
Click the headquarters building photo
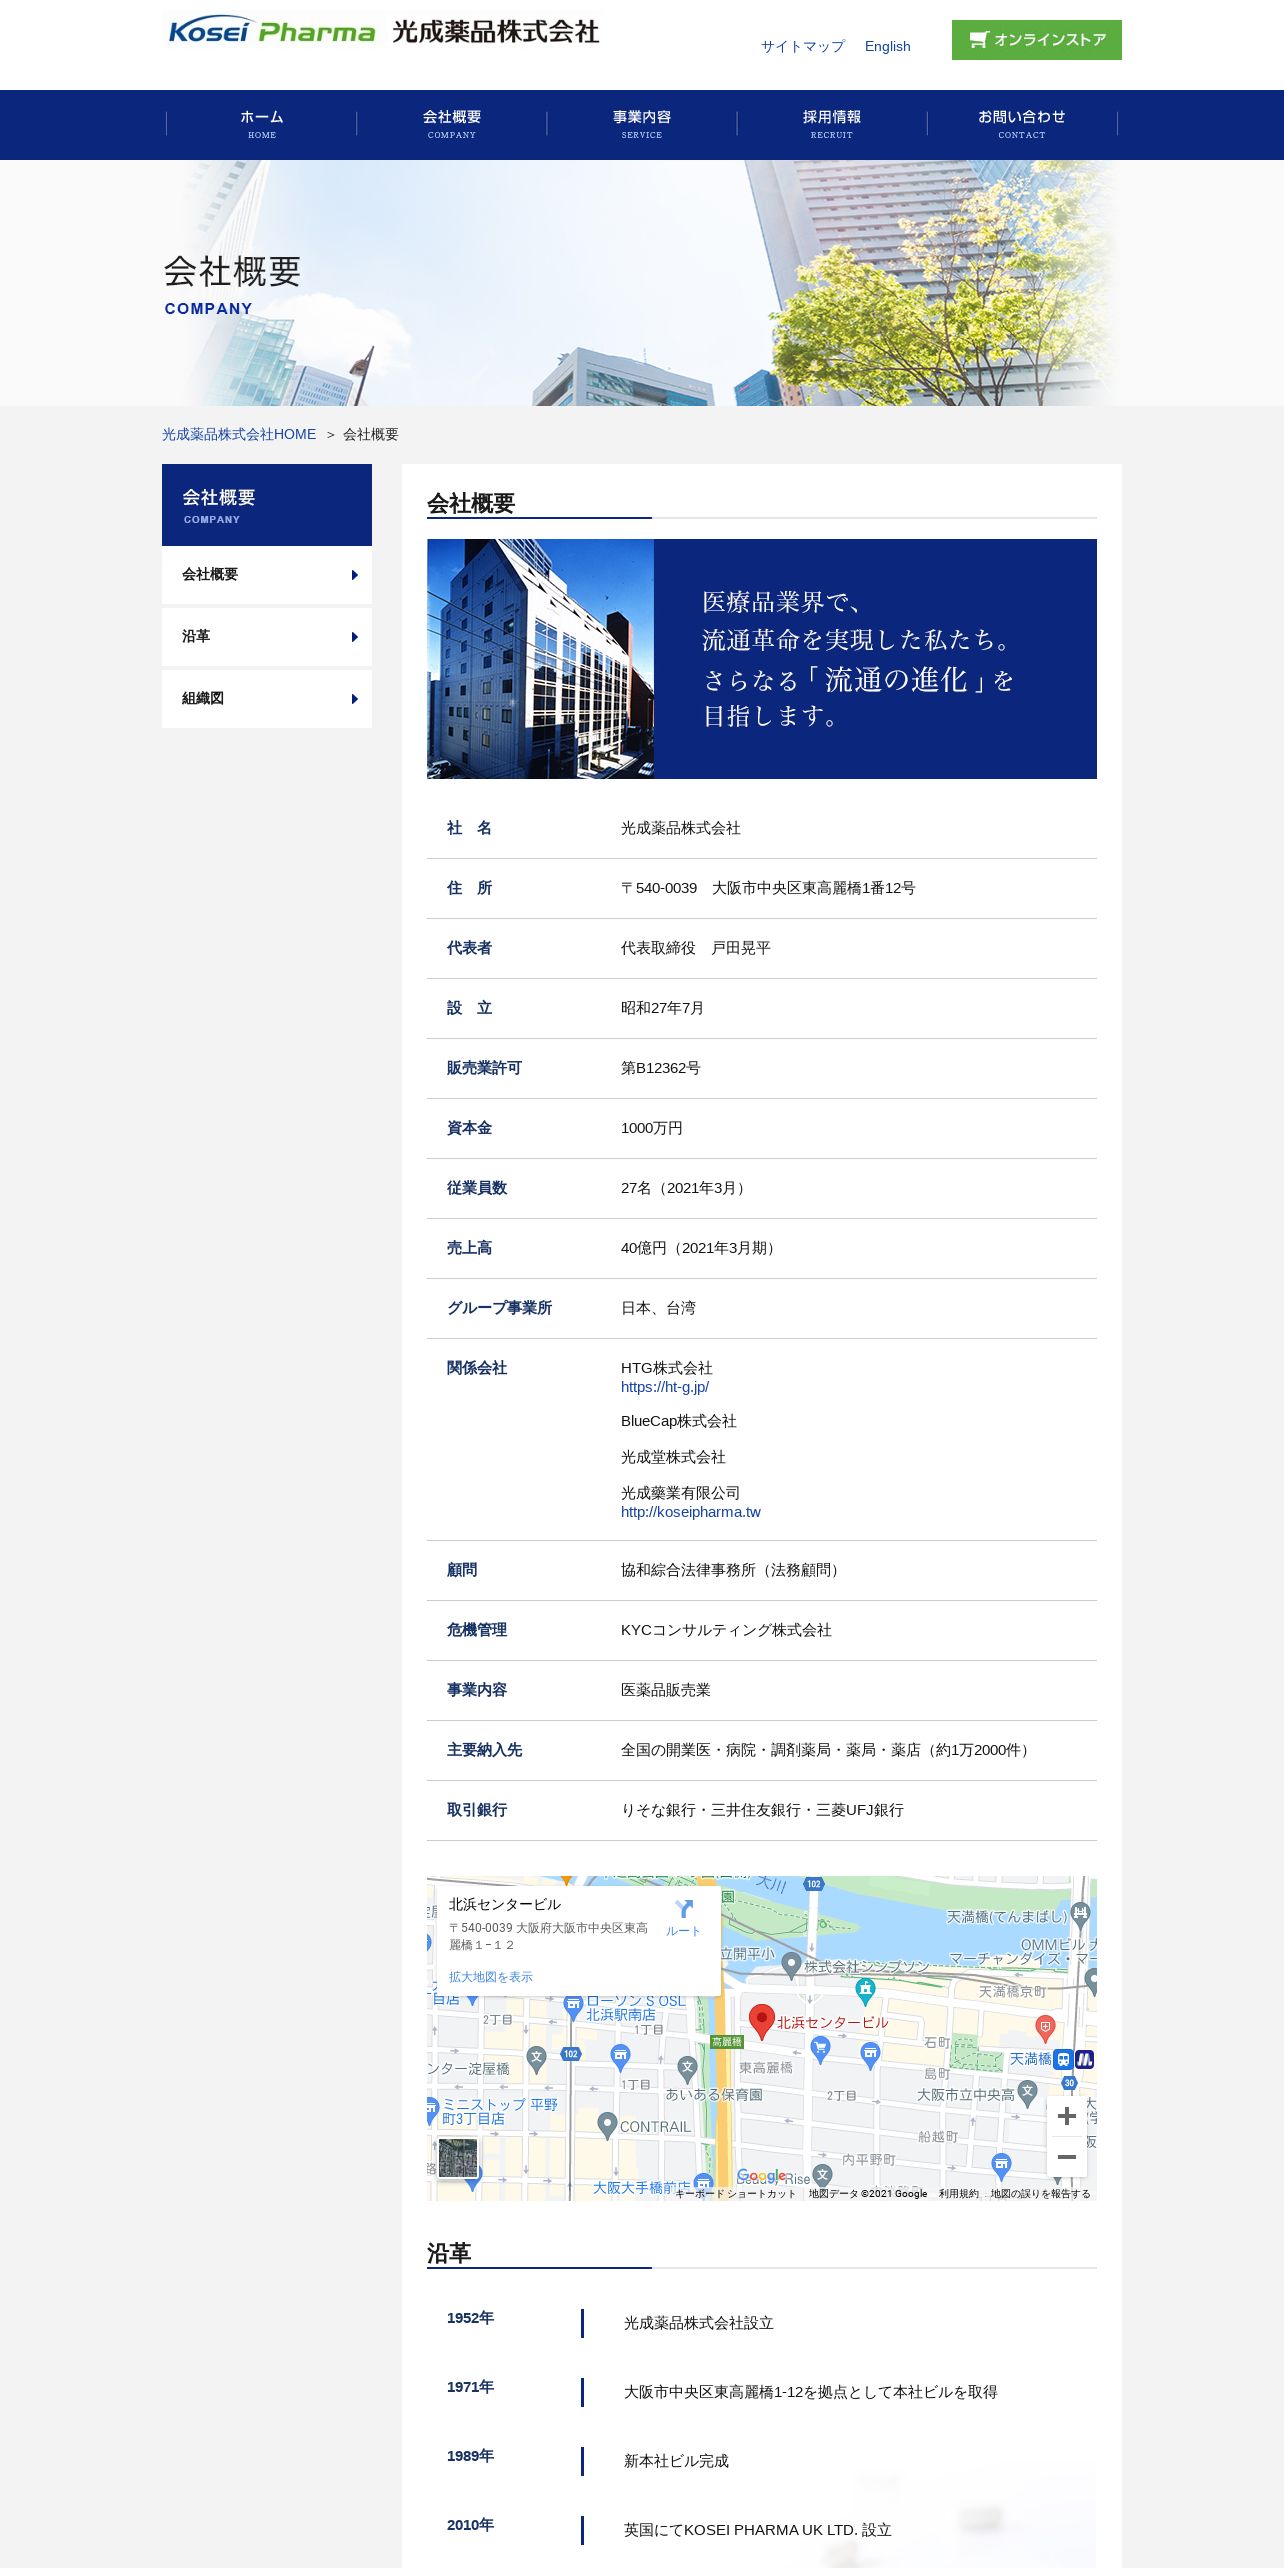540,659
